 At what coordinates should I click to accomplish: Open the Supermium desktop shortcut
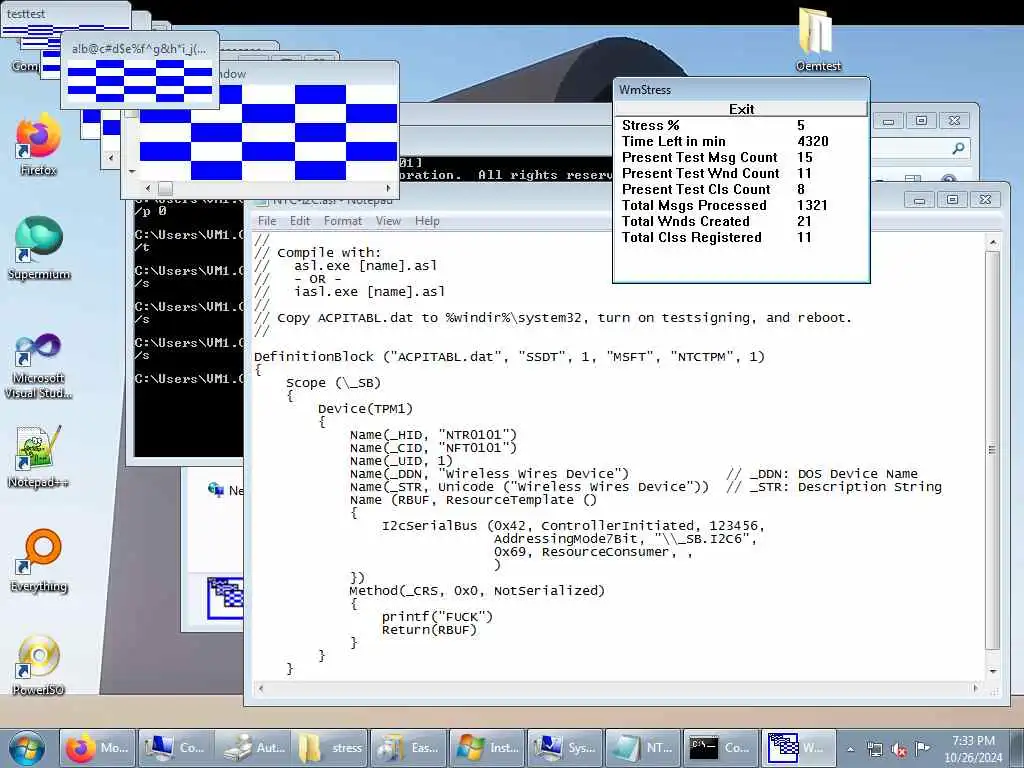[39, 249]
